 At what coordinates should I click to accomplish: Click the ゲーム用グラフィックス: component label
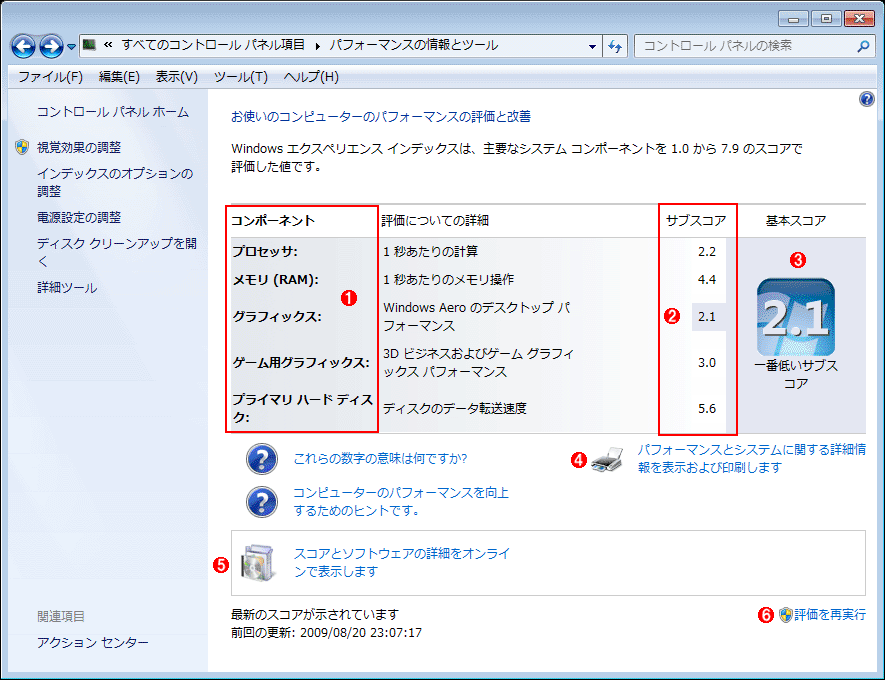point(301,363)
